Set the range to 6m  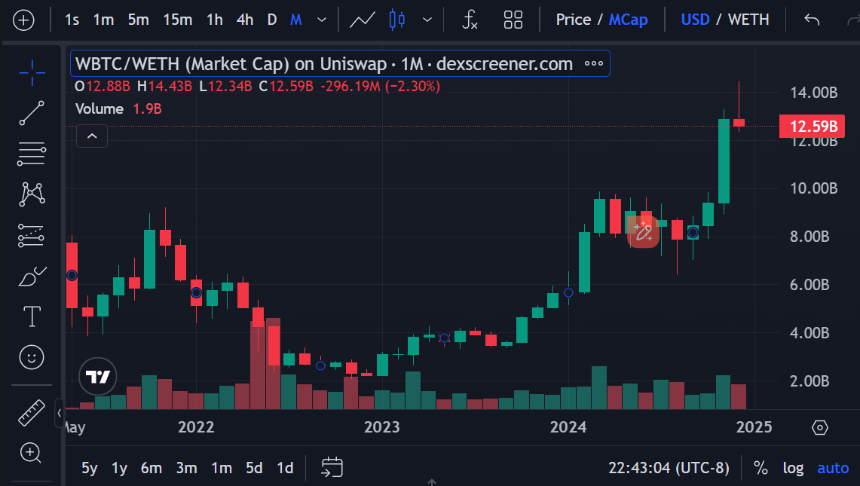point(151,468)
